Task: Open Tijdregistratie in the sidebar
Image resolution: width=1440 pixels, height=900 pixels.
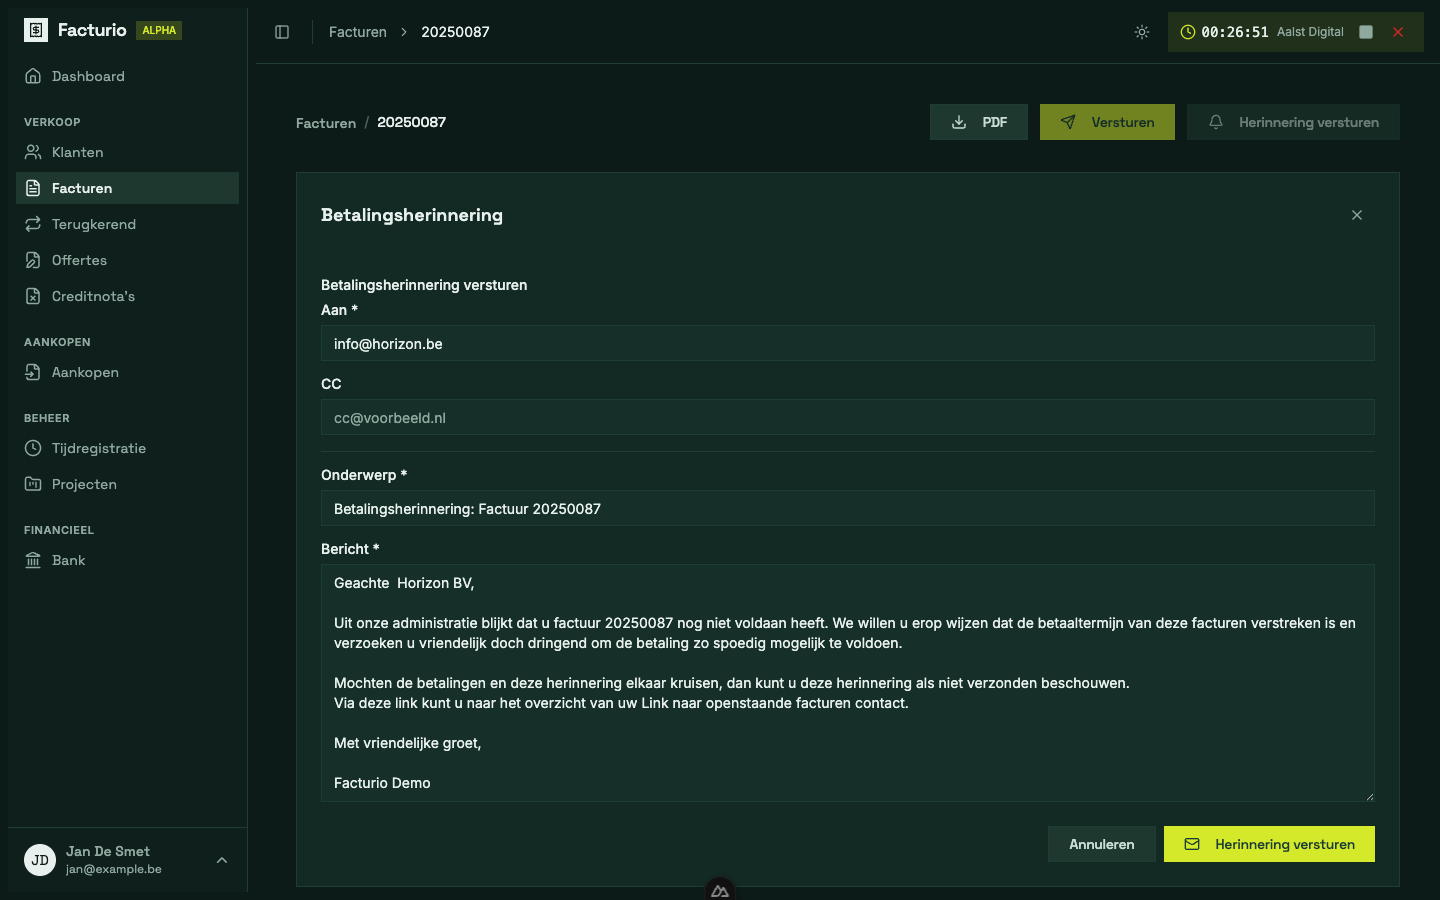Action: tap(127, 448)
